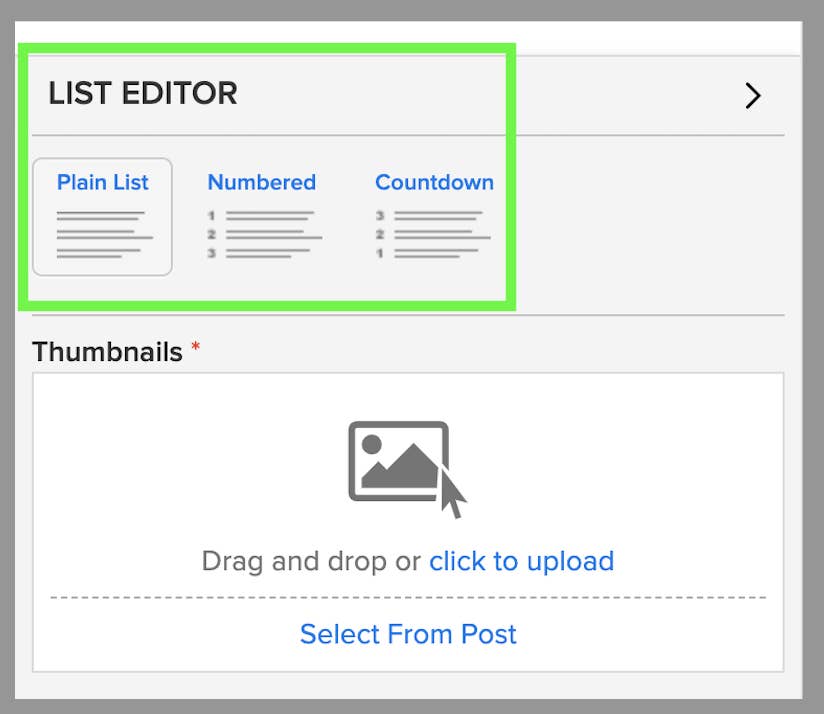This screenshot has height=714, width=824.
Task: Click the red required asterisk beside Thumbnails
Action: tap(196, 347)
